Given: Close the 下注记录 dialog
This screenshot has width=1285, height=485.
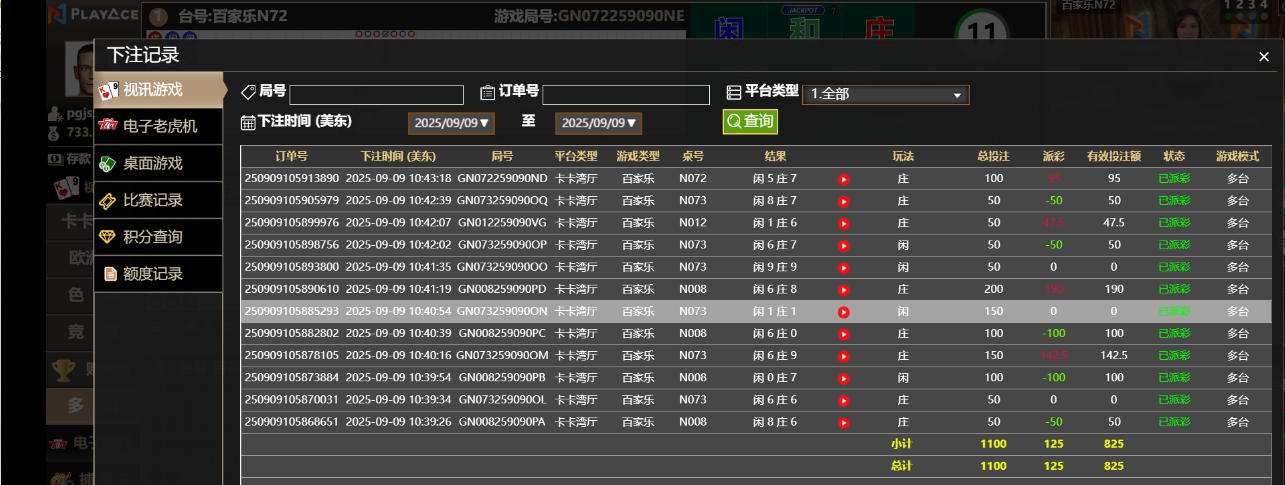Looking at the screenshot, I should click(x=1264, y=57).
